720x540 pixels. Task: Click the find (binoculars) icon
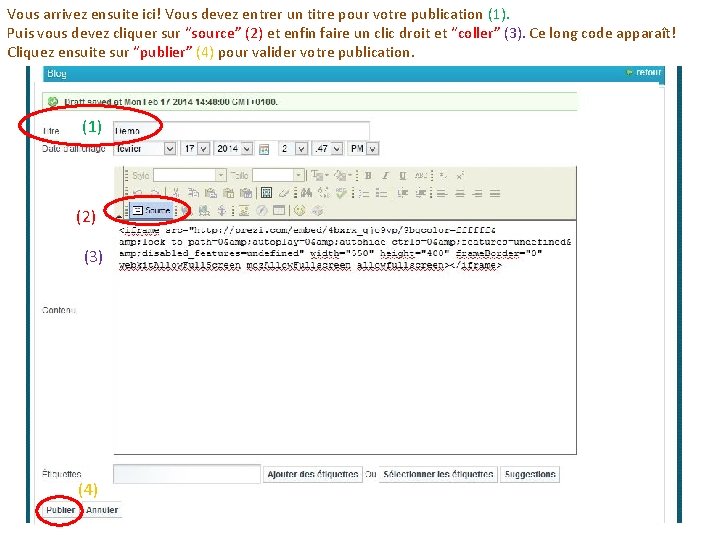pyautogui.click(x=306, y=193)
